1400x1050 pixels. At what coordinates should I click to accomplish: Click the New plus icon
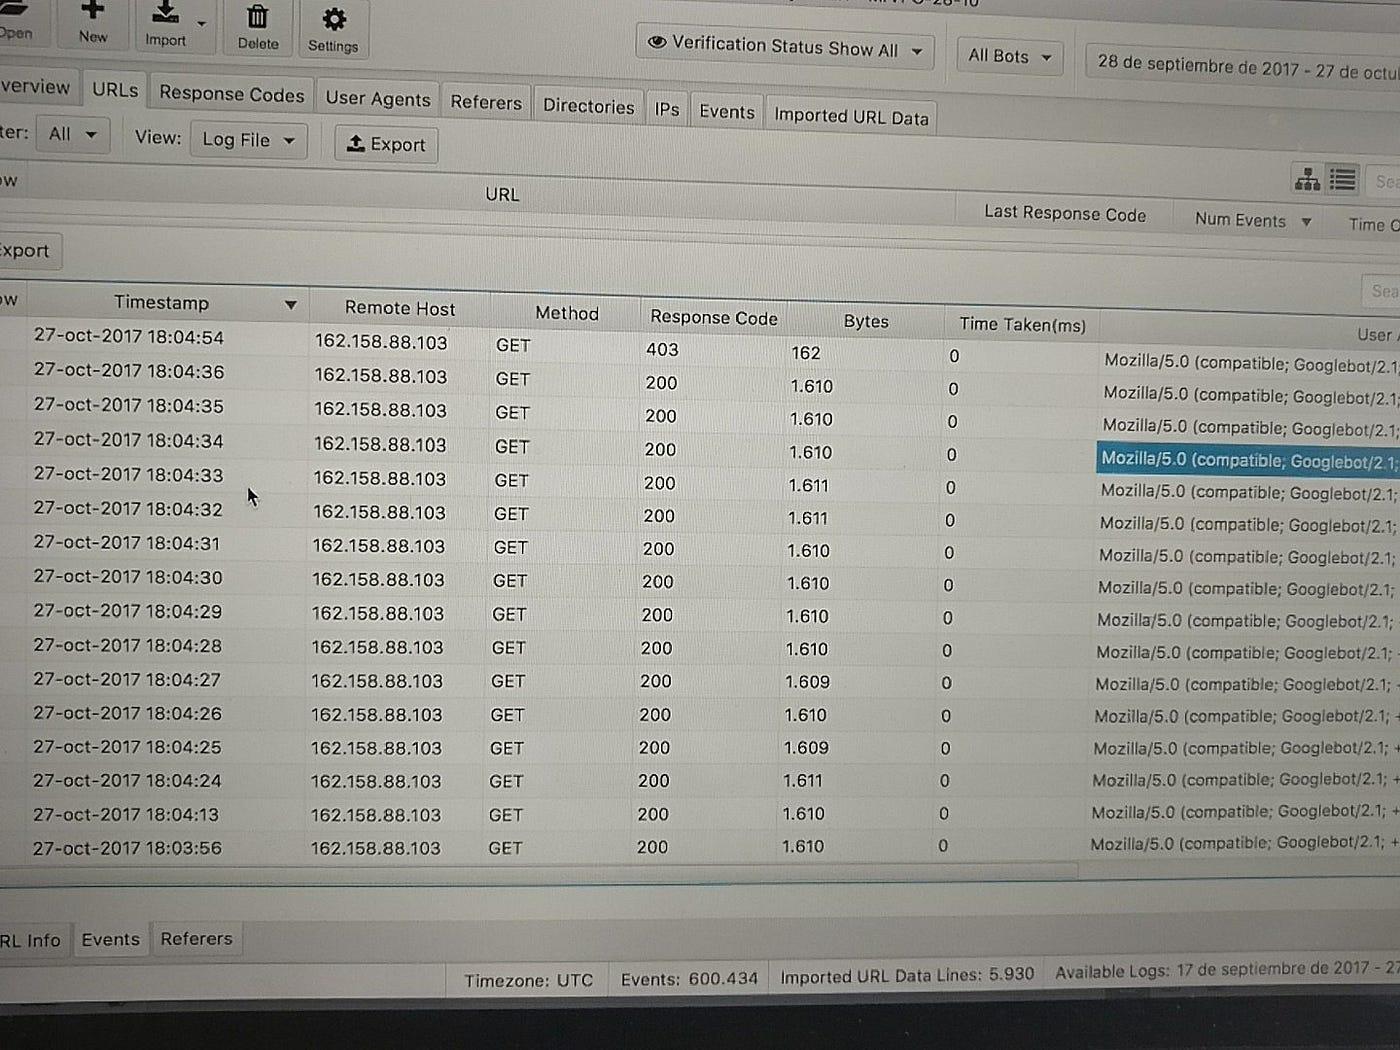(92, 11)
